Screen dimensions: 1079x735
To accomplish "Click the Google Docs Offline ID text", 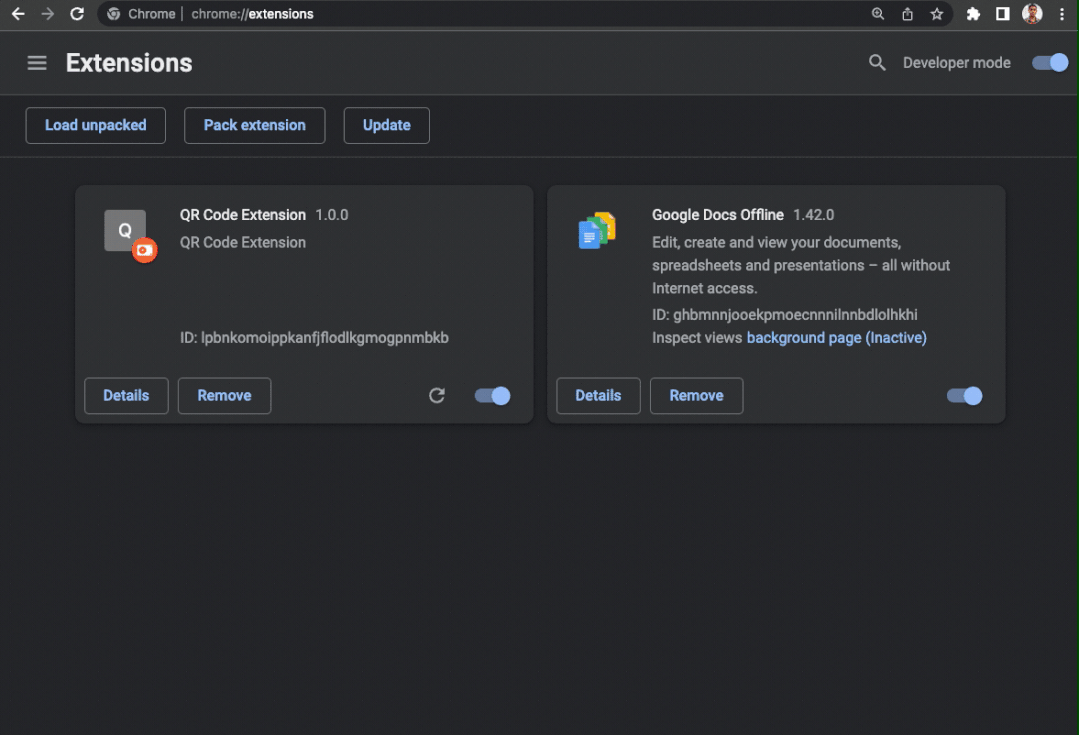I will [x=784, y=315].
